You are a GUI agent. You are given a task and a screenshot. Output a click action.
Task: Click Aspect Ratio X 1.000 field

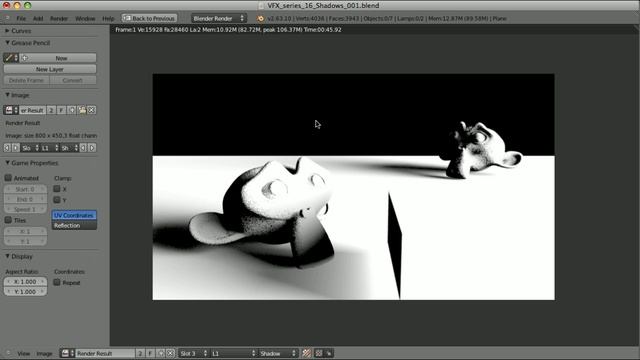tap(25, 282)
